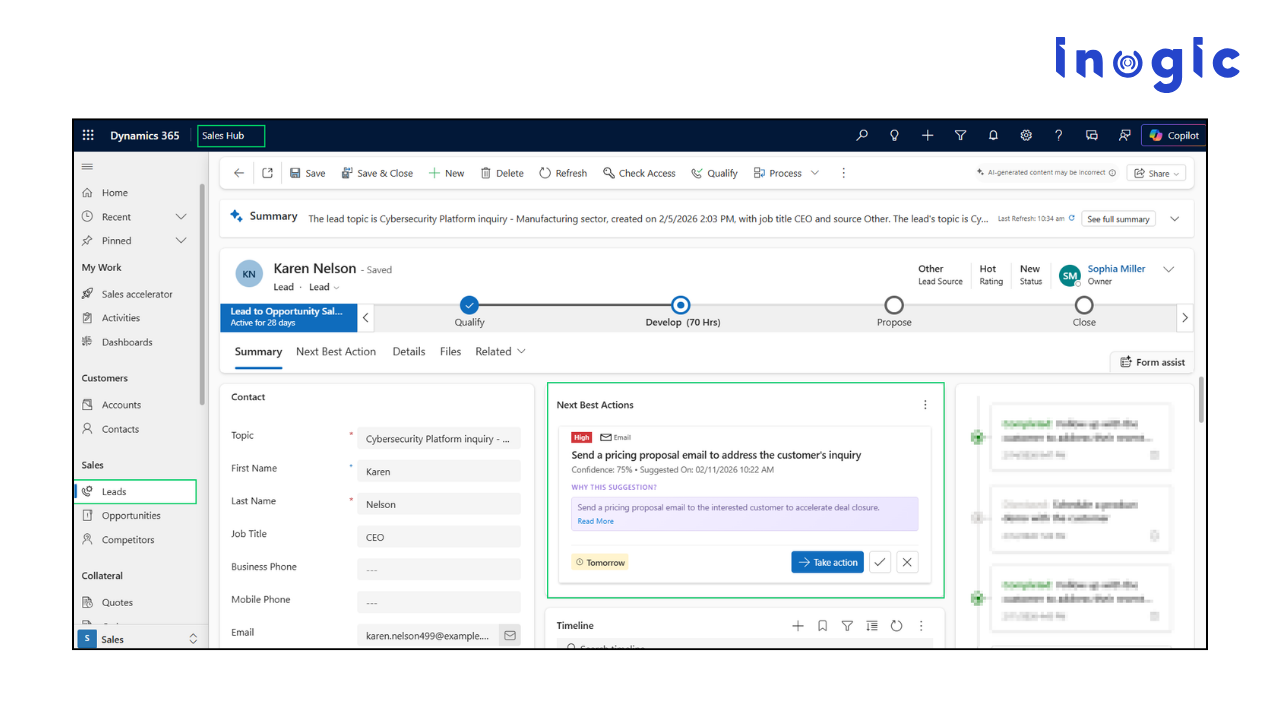Open command bar more options ellipsis
Viewport: 1280px width, 720px height.
843,173
